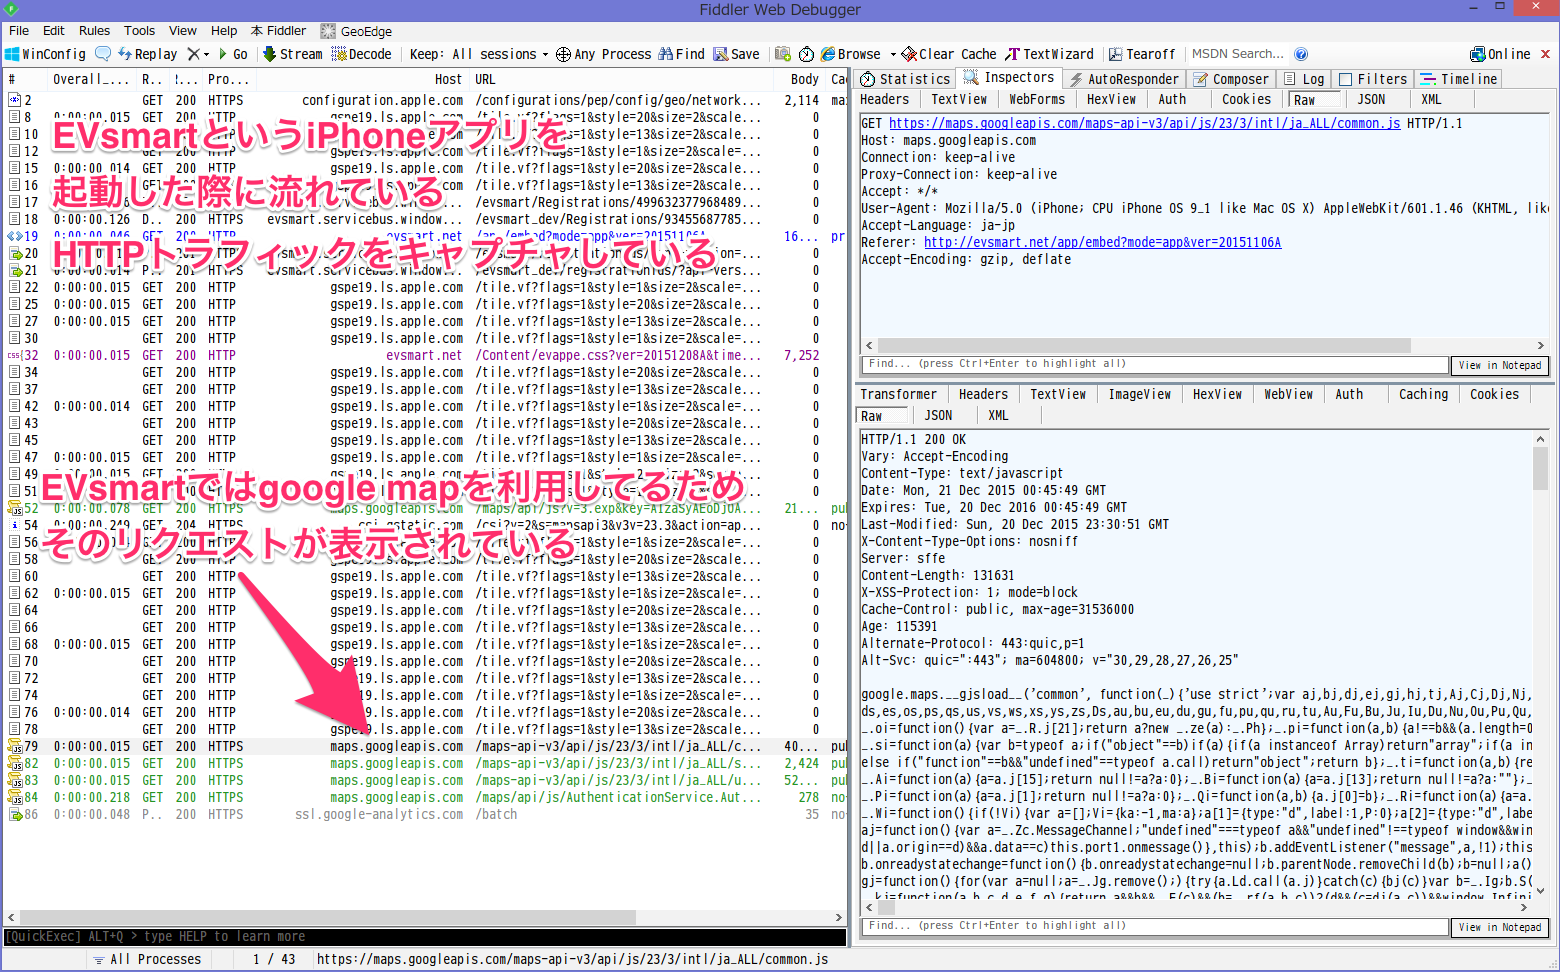Switch to the AutoResponder tab
Image resolution: width=1560 pixels, height=972 pixels.
pyautogui.click(x=1124, y=79)
